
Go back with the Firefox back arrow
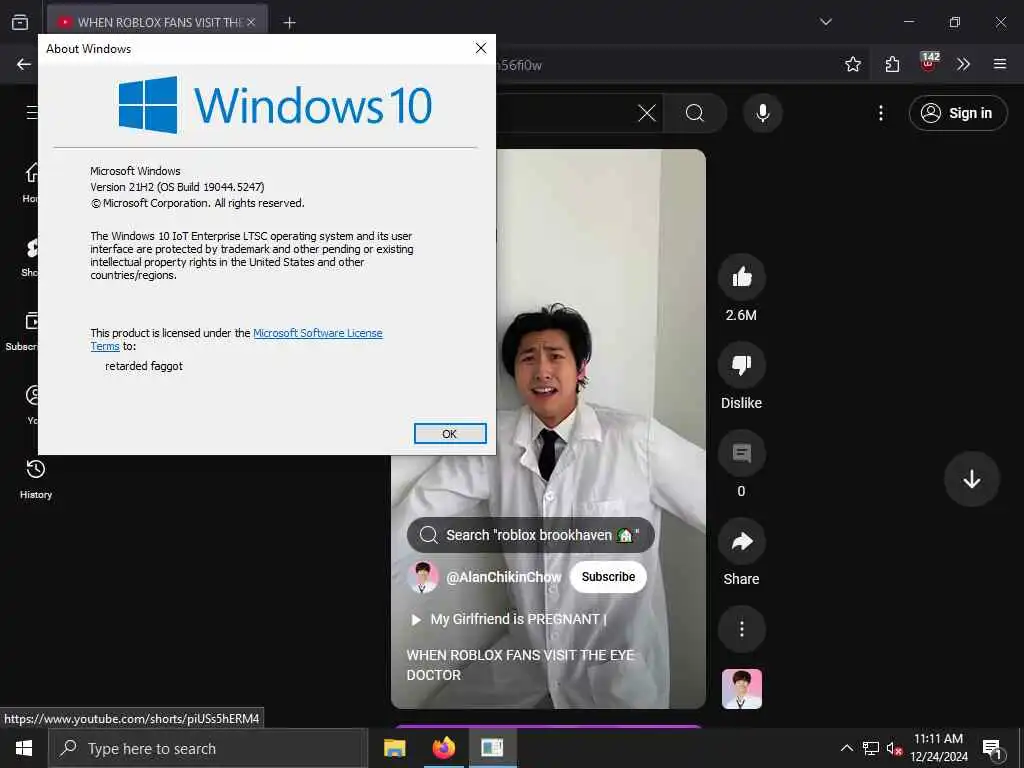(24, 64)
